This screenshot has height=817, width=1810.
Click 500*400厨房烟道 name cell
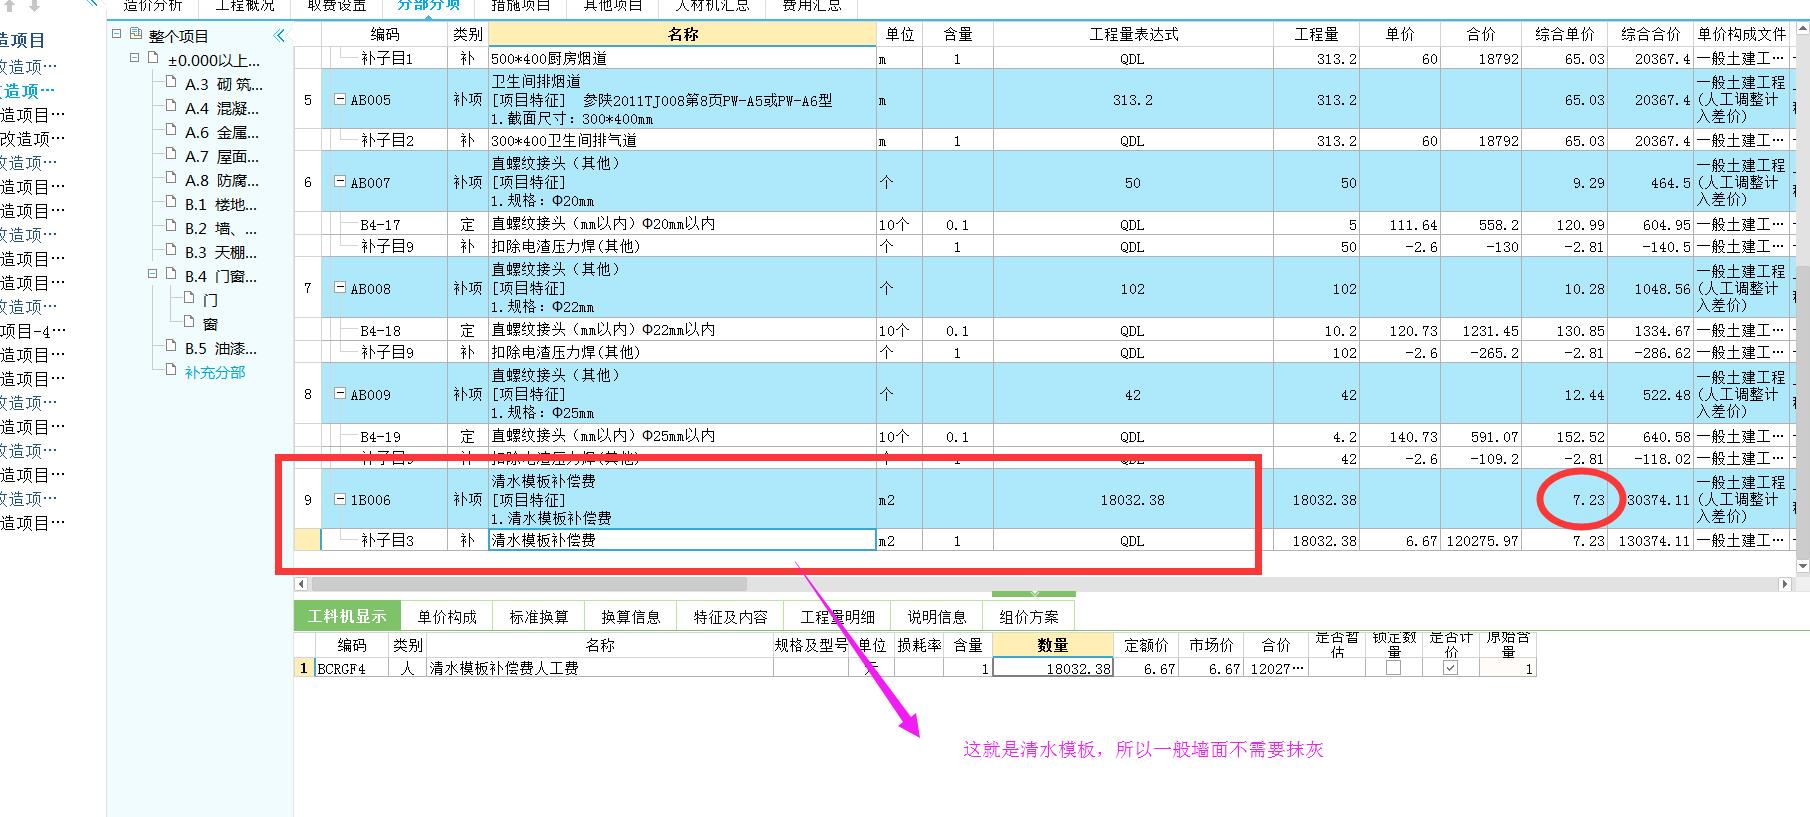click(682, 59)
